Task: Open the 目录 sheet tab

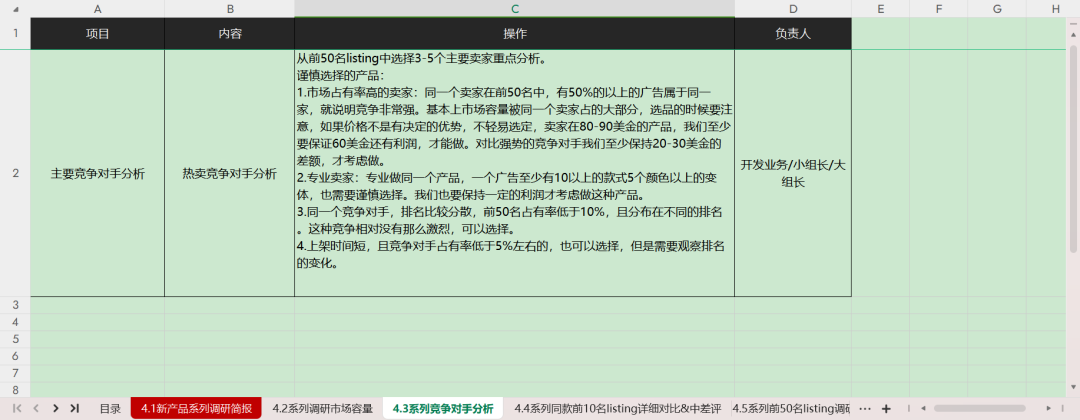Action: [x=110, y=408]
